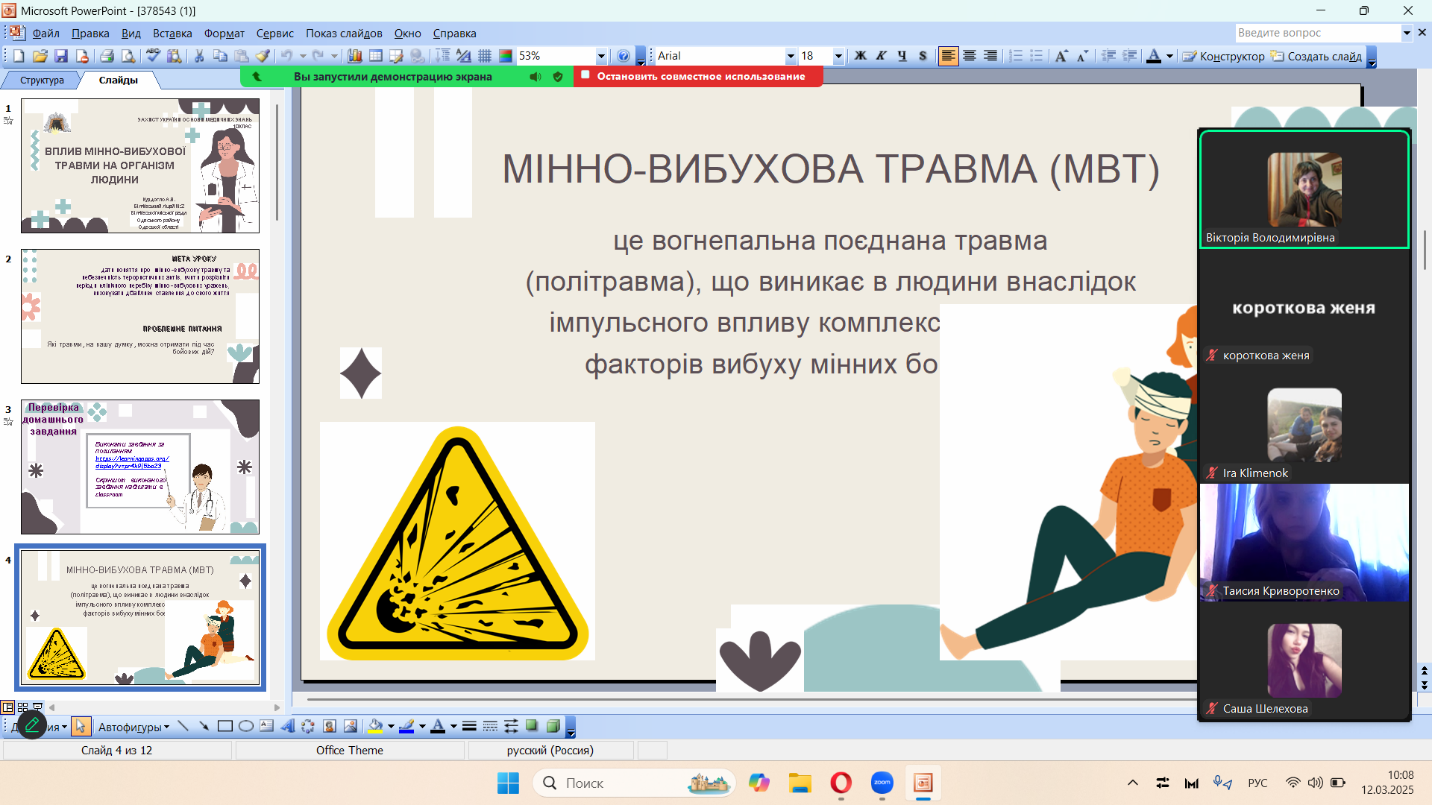
Task: Click the Format Painter brush icon
Action: point(262,56)
